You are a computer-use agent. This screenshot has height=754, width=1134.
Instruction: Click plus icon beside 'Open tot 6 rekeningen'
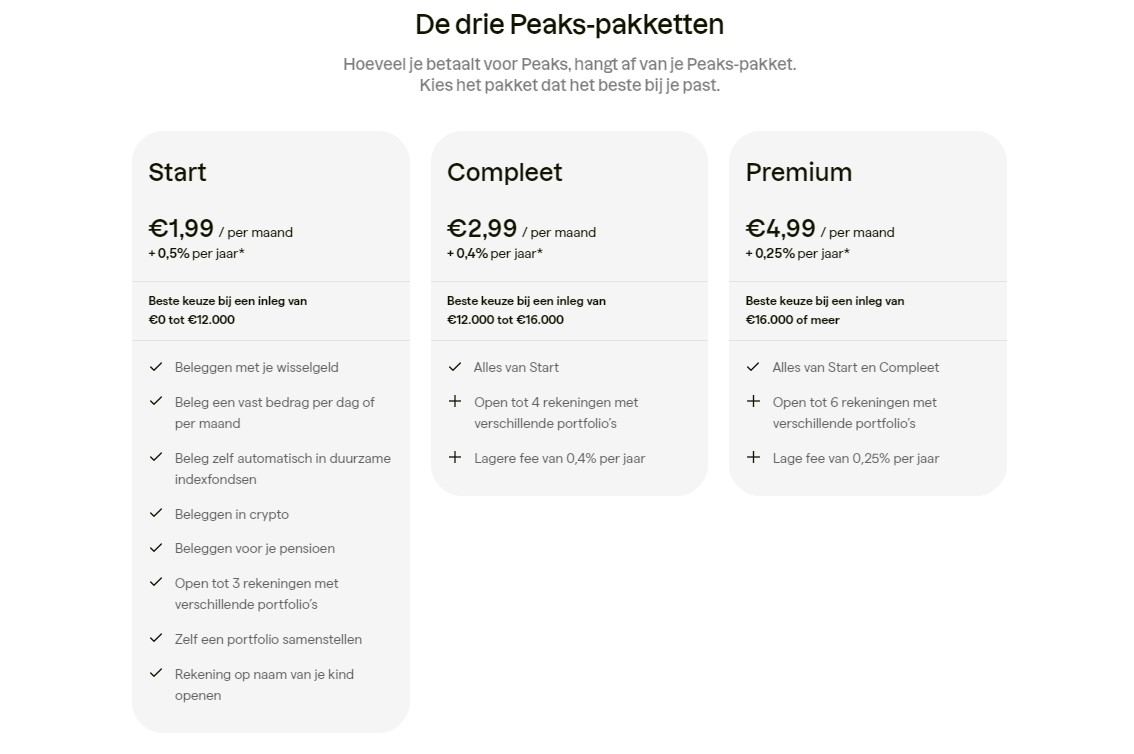pyautogui.click(x=754, y=402)
